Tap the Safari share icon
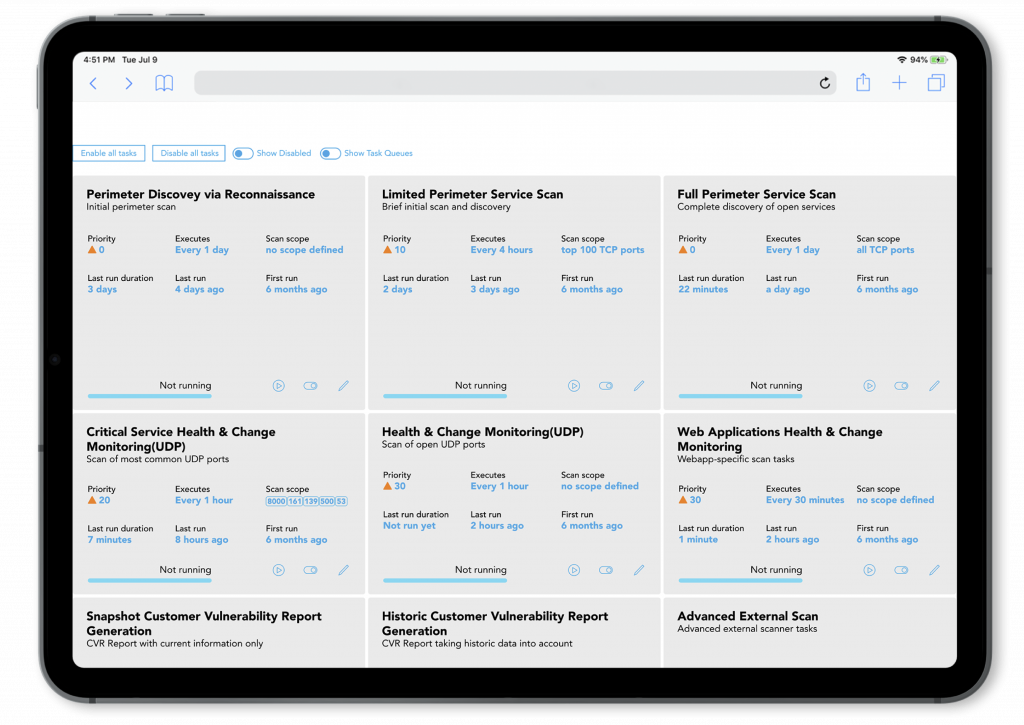This screenshot has height=725, width=1024. [x=863, y=84]
